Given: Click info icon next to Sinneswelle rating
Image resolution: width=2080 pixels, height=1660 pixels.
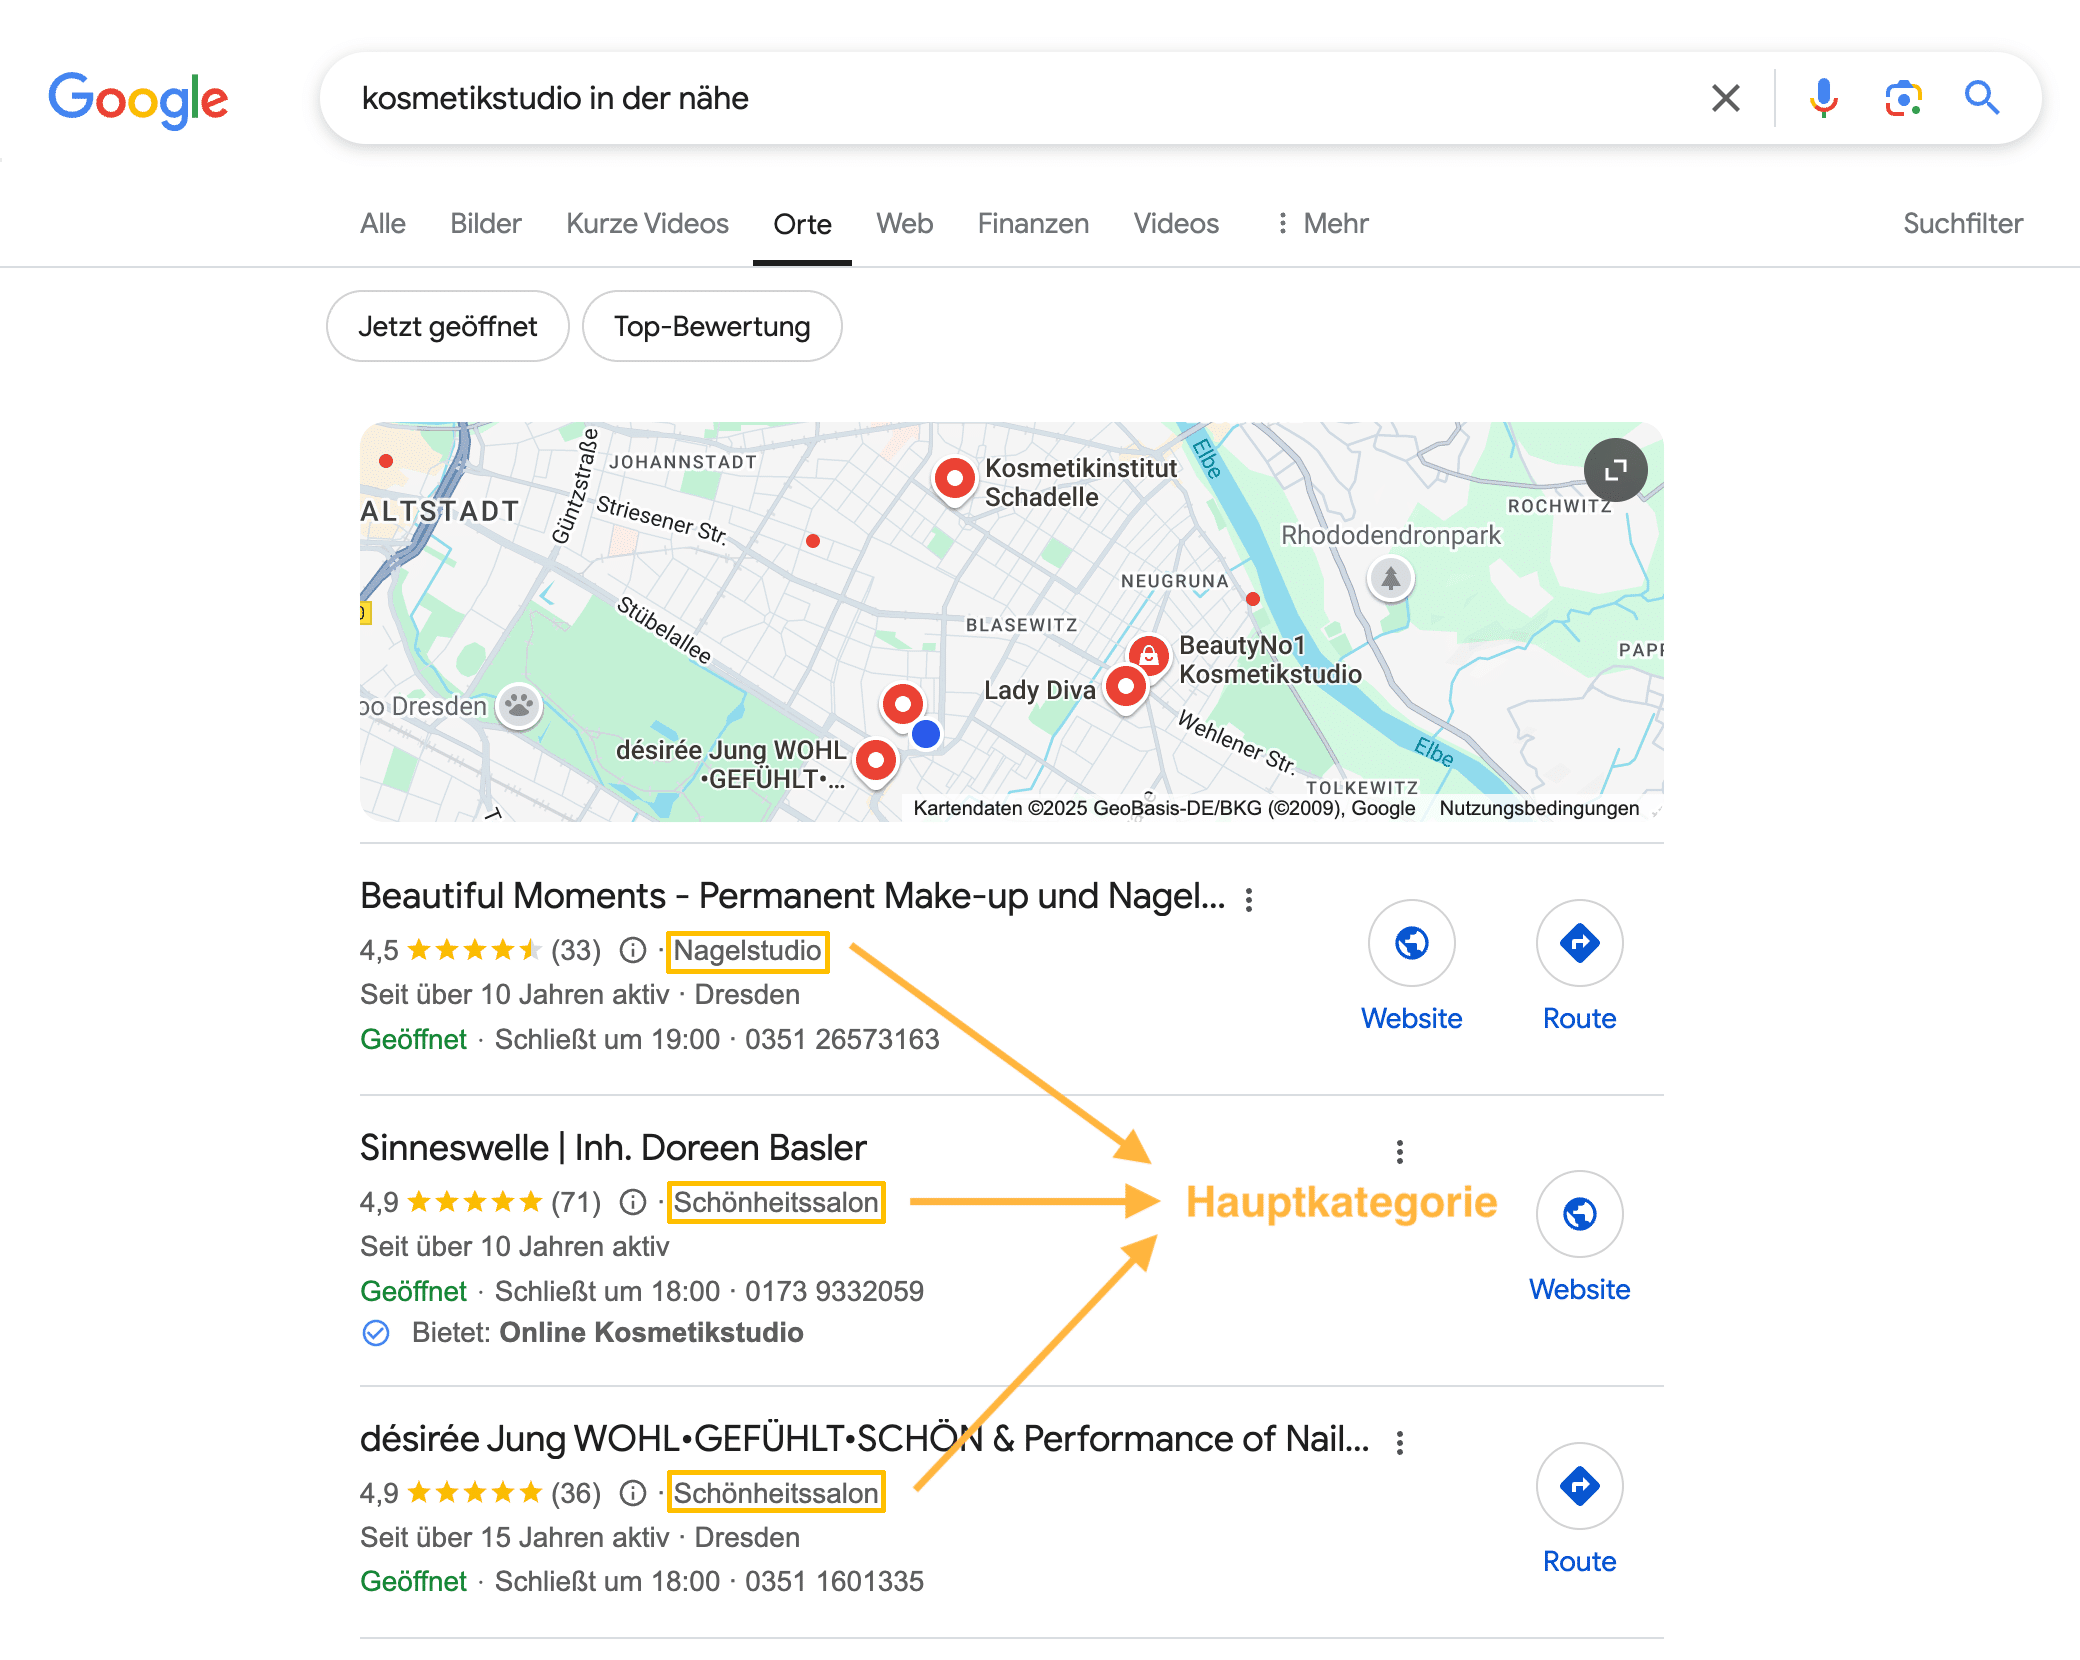Looking at the screenshot, I should (x=633, y=1202).
